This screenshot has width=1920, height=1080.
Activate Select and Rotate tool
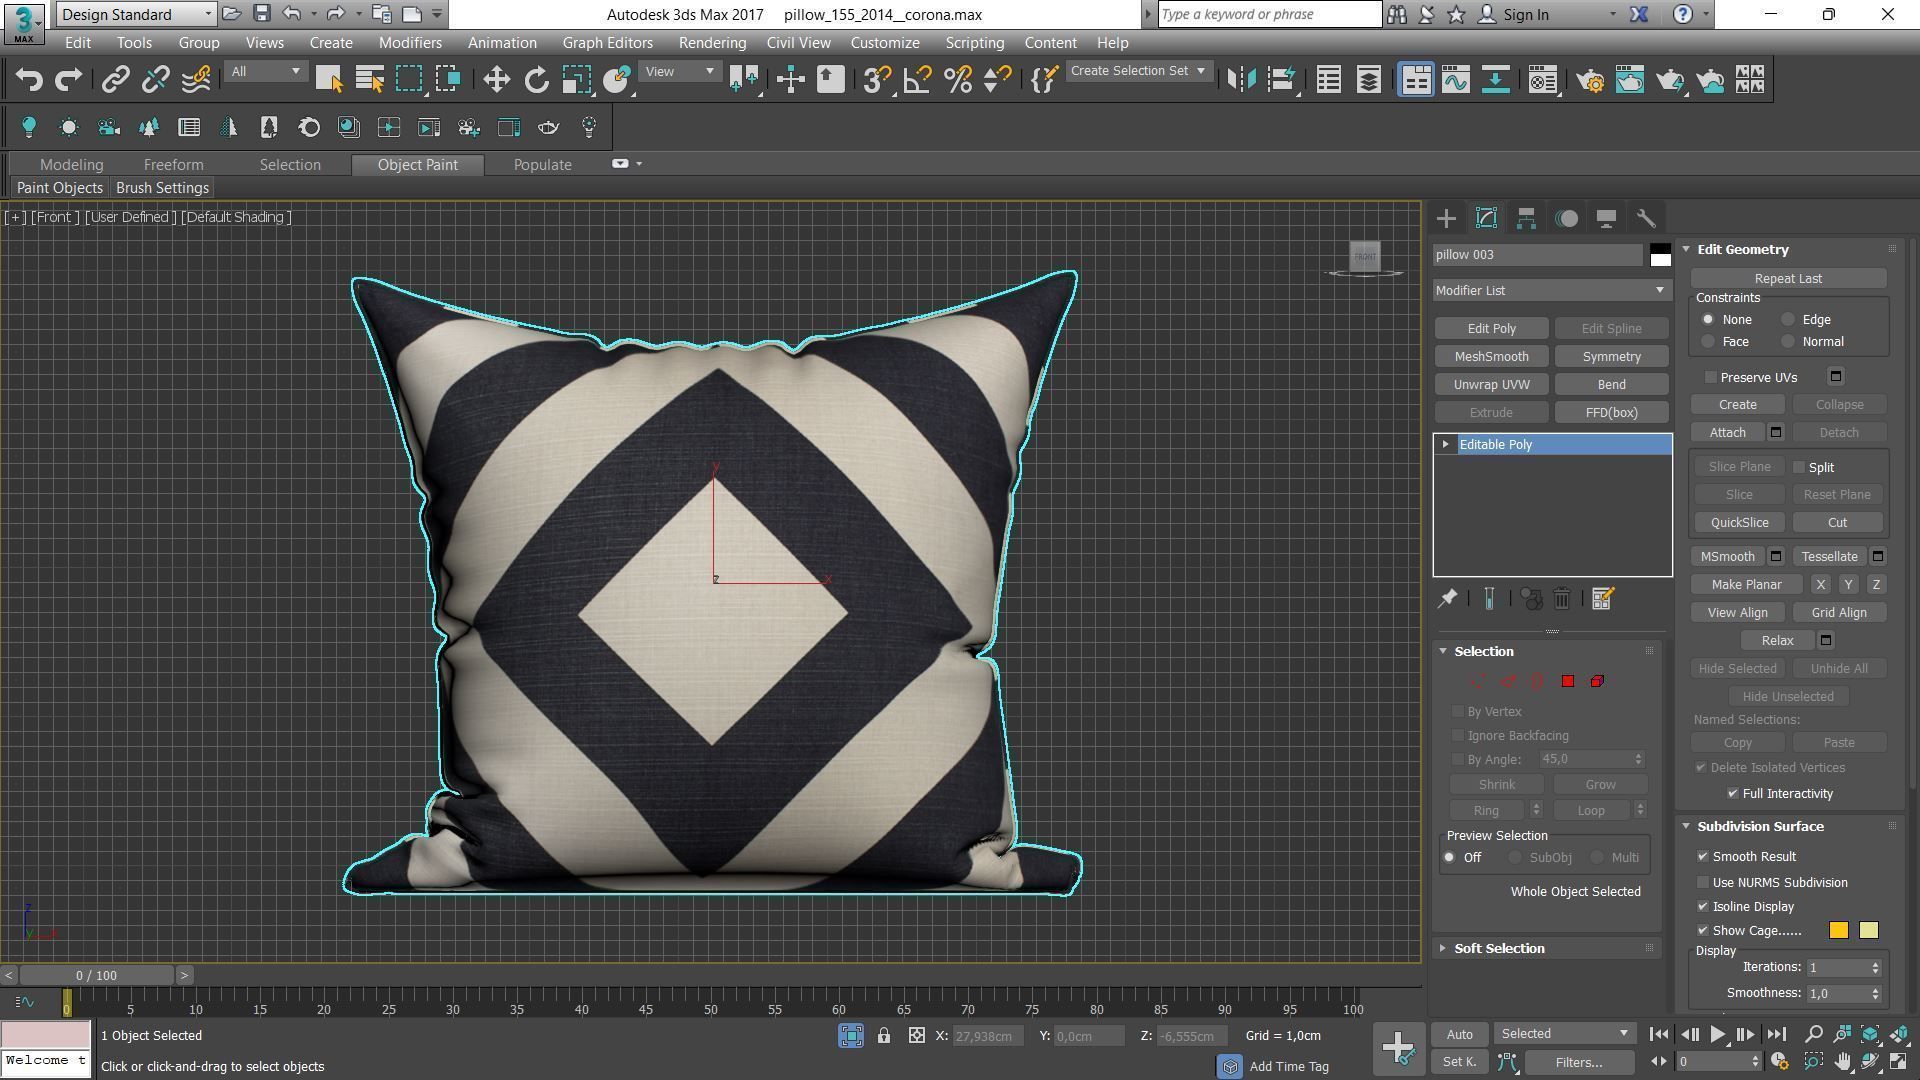pyautogui.click(x=537, y=79)
